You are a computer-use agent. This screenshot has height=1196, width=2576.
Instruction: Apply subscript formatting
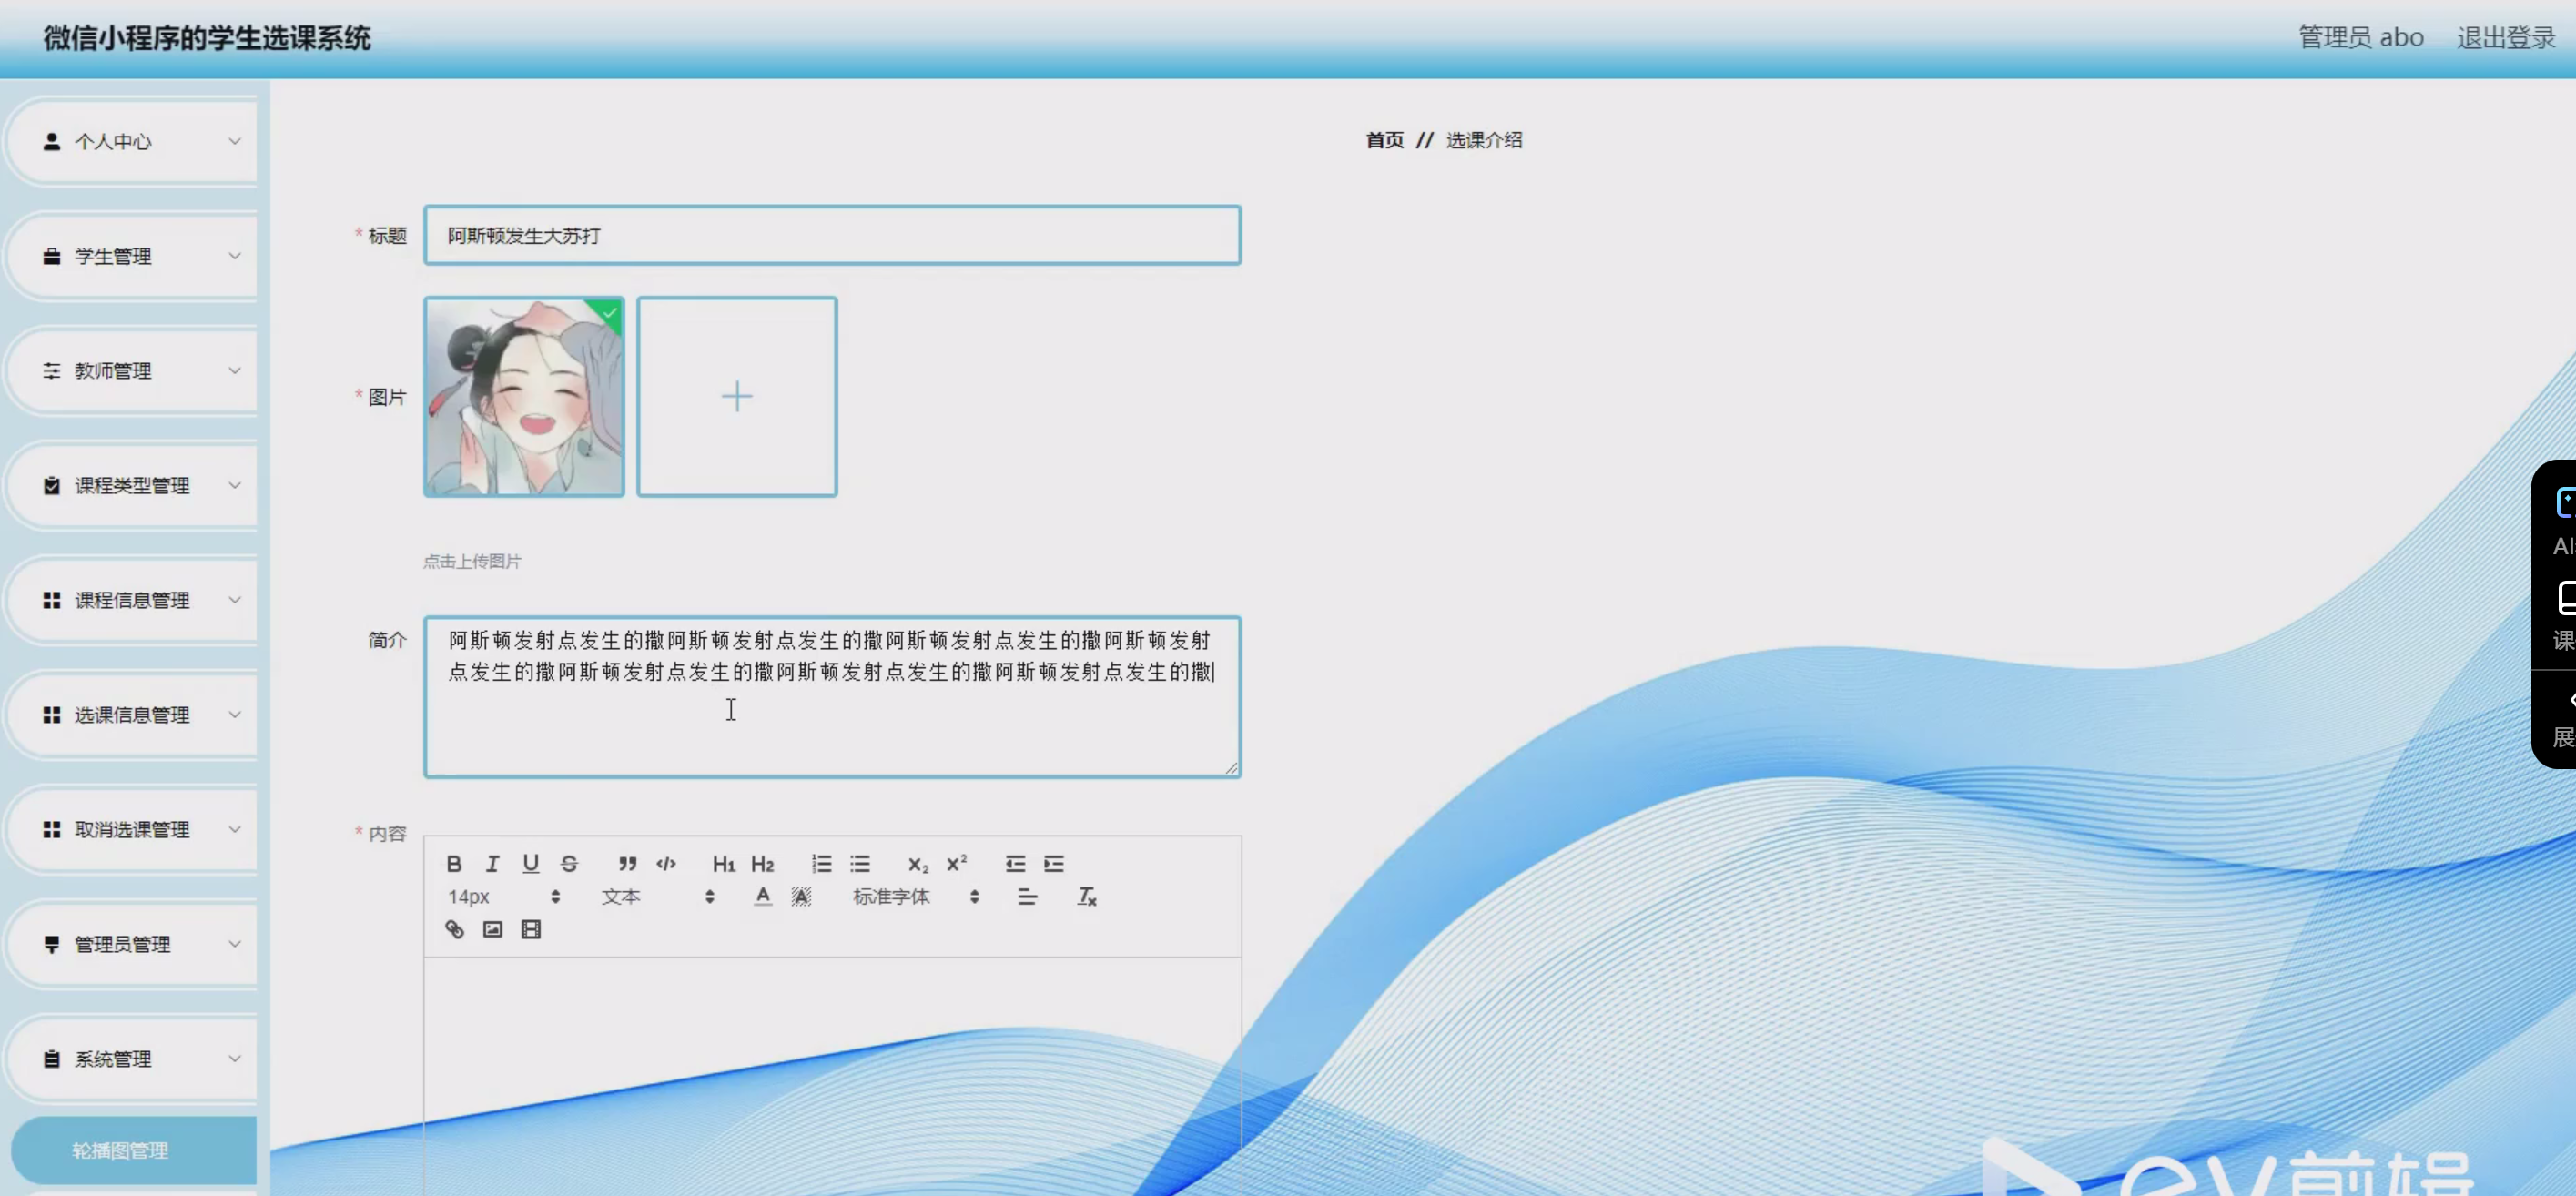pos(918,863)
